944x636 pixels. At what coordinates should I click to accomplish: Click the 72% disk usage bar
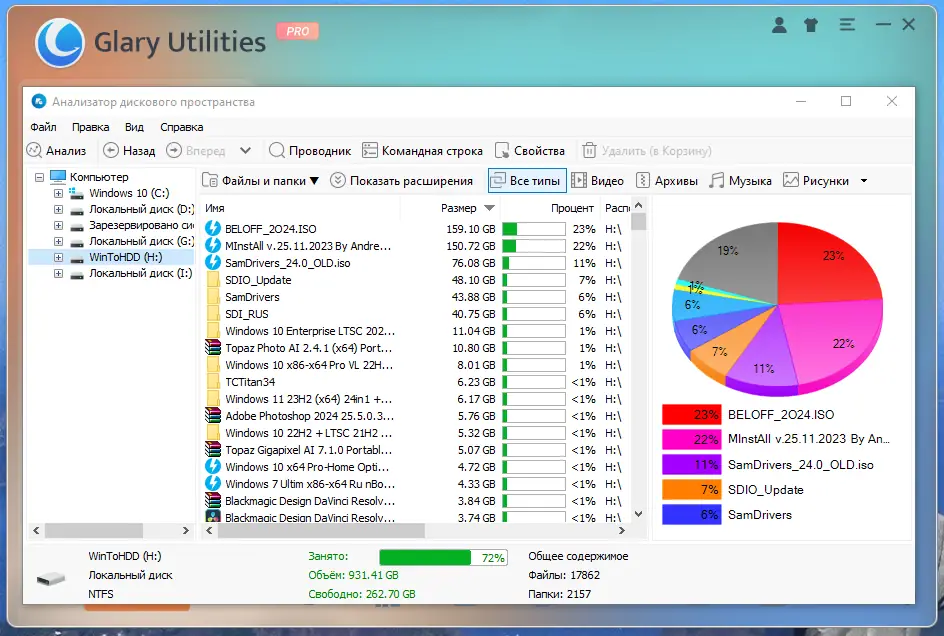(x=443, y=558)
